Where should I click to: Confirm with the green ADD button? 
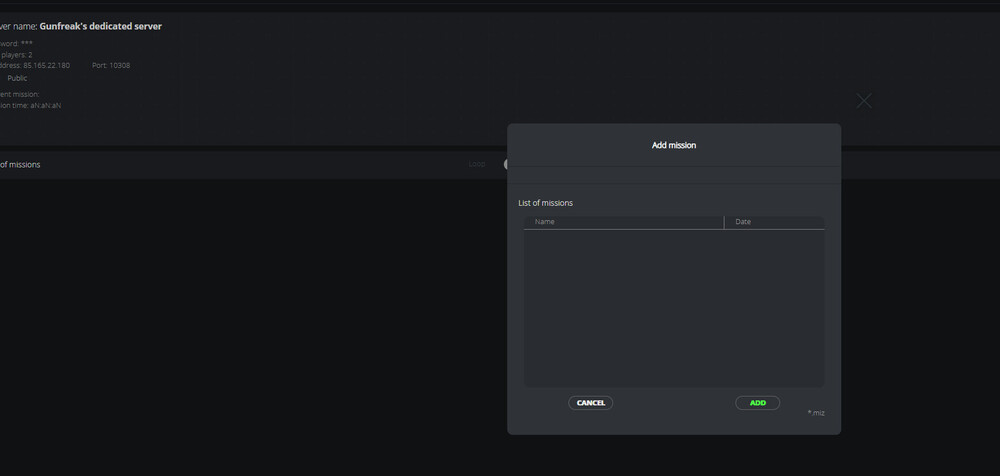tap(758, 403)
